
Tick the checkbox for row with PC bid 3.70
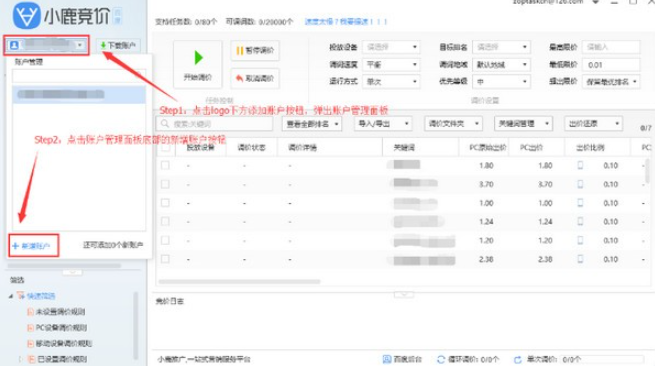coord(165,184)
